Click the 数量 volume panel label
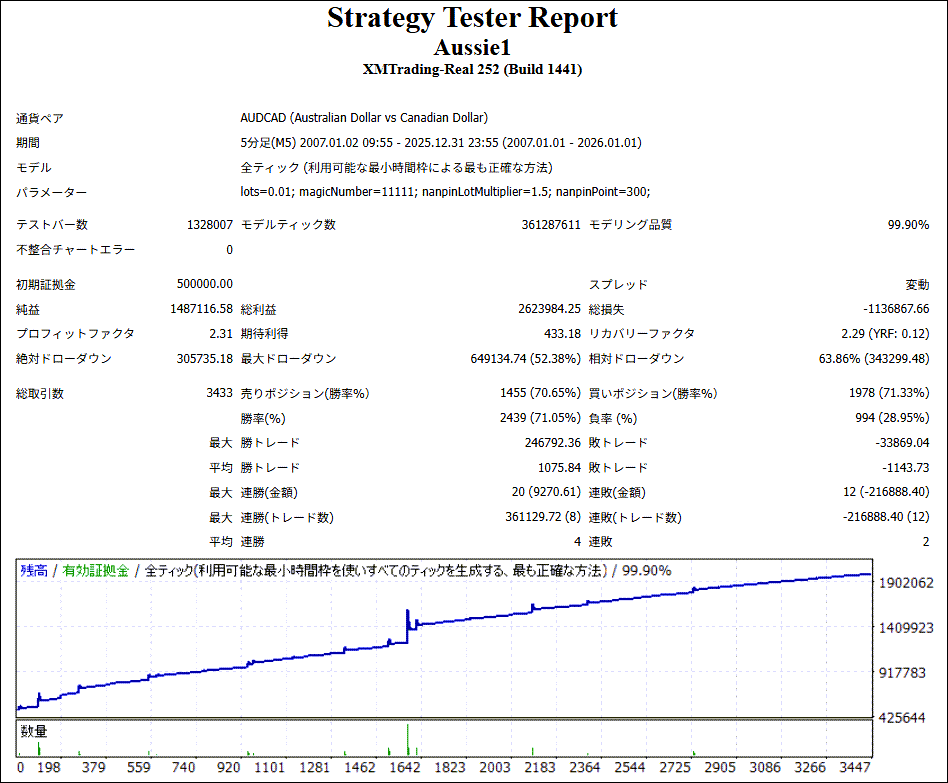This screenshot has height=783, width=948. (x=34, y=732)
